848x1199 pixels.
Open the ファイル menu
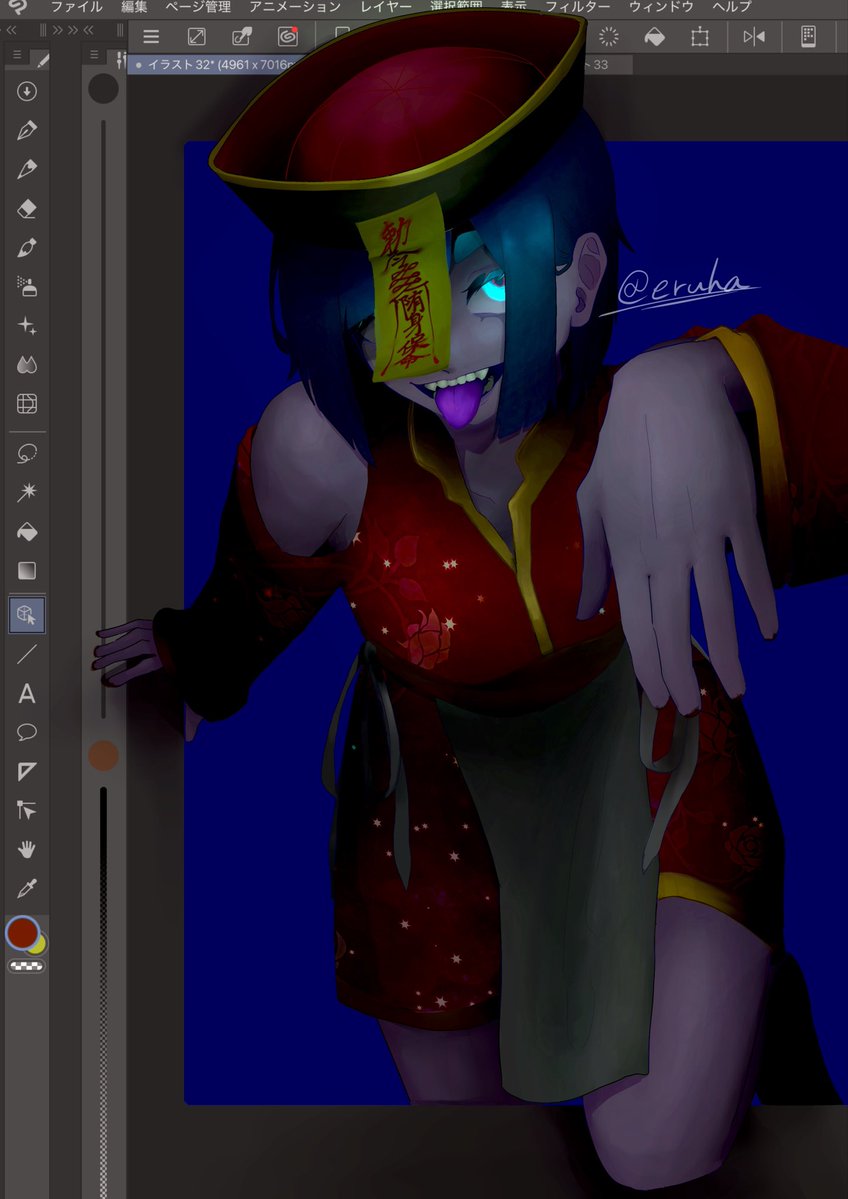tap(76, 7)
